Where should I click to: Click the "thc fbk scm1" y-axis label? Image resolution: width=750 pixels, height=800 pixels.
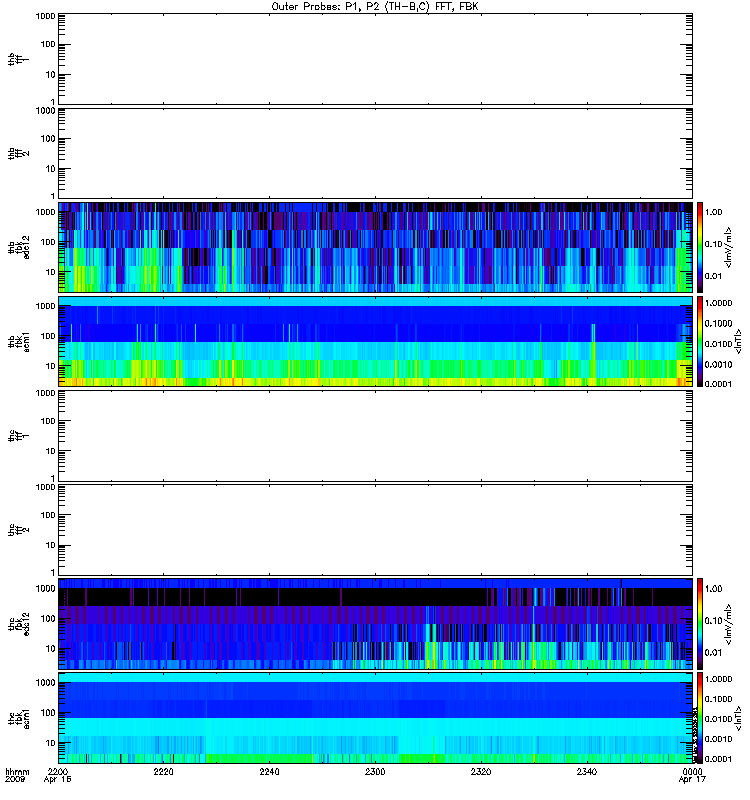(x=19, y=718)
